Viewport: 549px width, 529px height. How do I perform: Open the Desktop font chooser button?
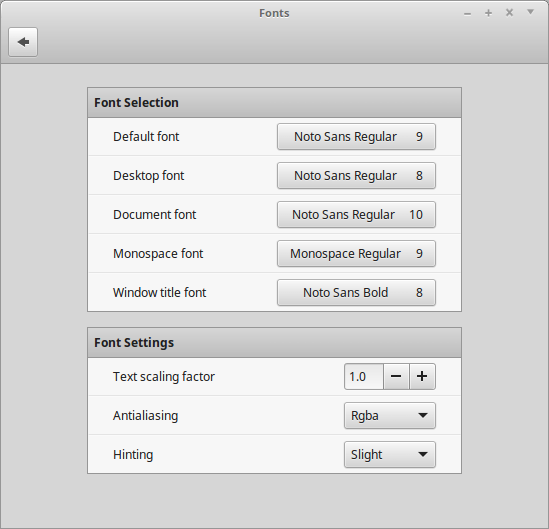click(x=356, y=175)
